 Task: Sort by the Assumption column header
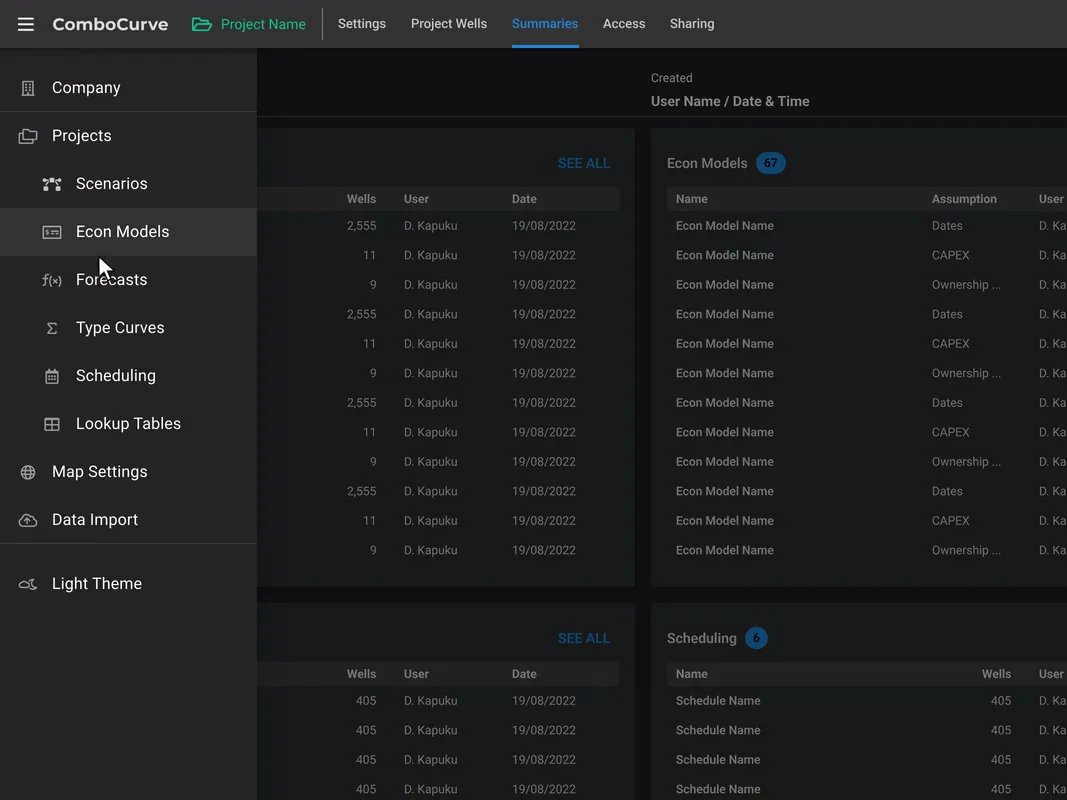click(x=964, y=199)
